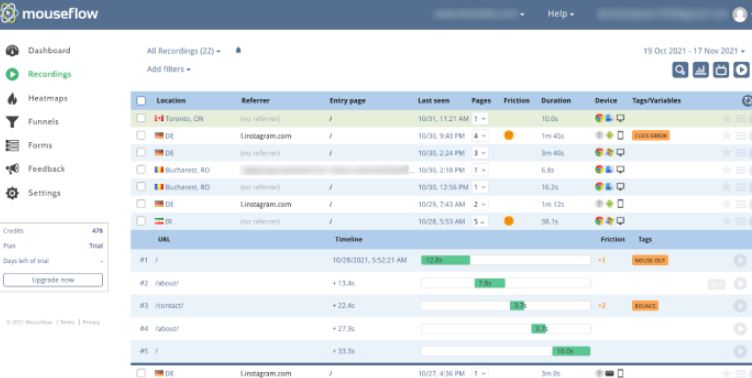752x378 pixels.
Task: Sort by Last seen column header
Action: 434,101
